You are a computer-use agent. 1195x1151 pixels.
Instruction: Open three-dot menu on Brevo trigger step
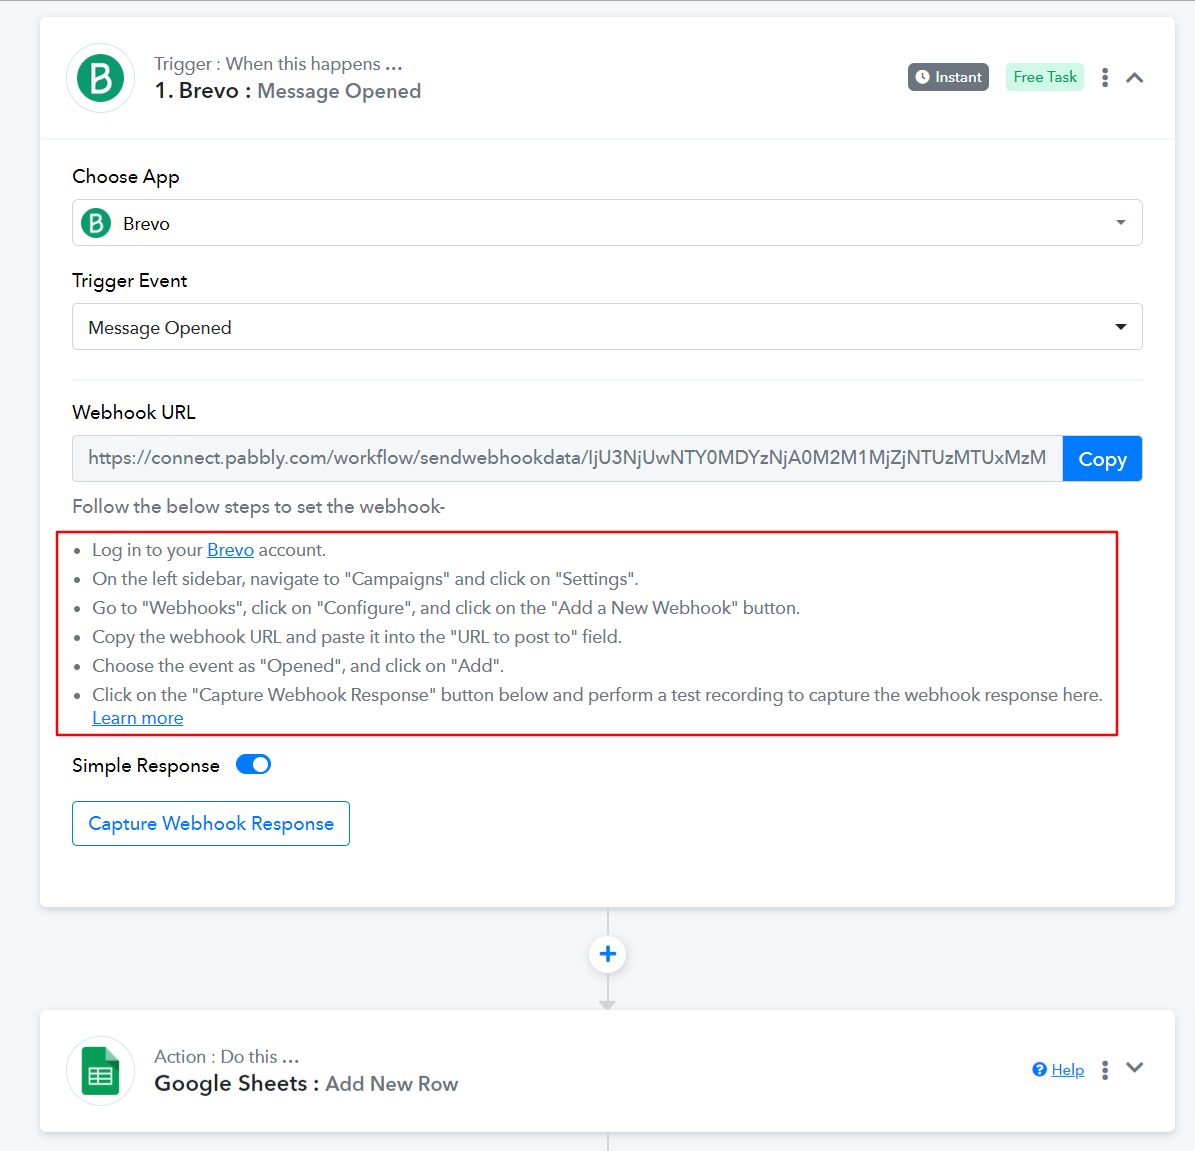click(x=1105, y=77)
